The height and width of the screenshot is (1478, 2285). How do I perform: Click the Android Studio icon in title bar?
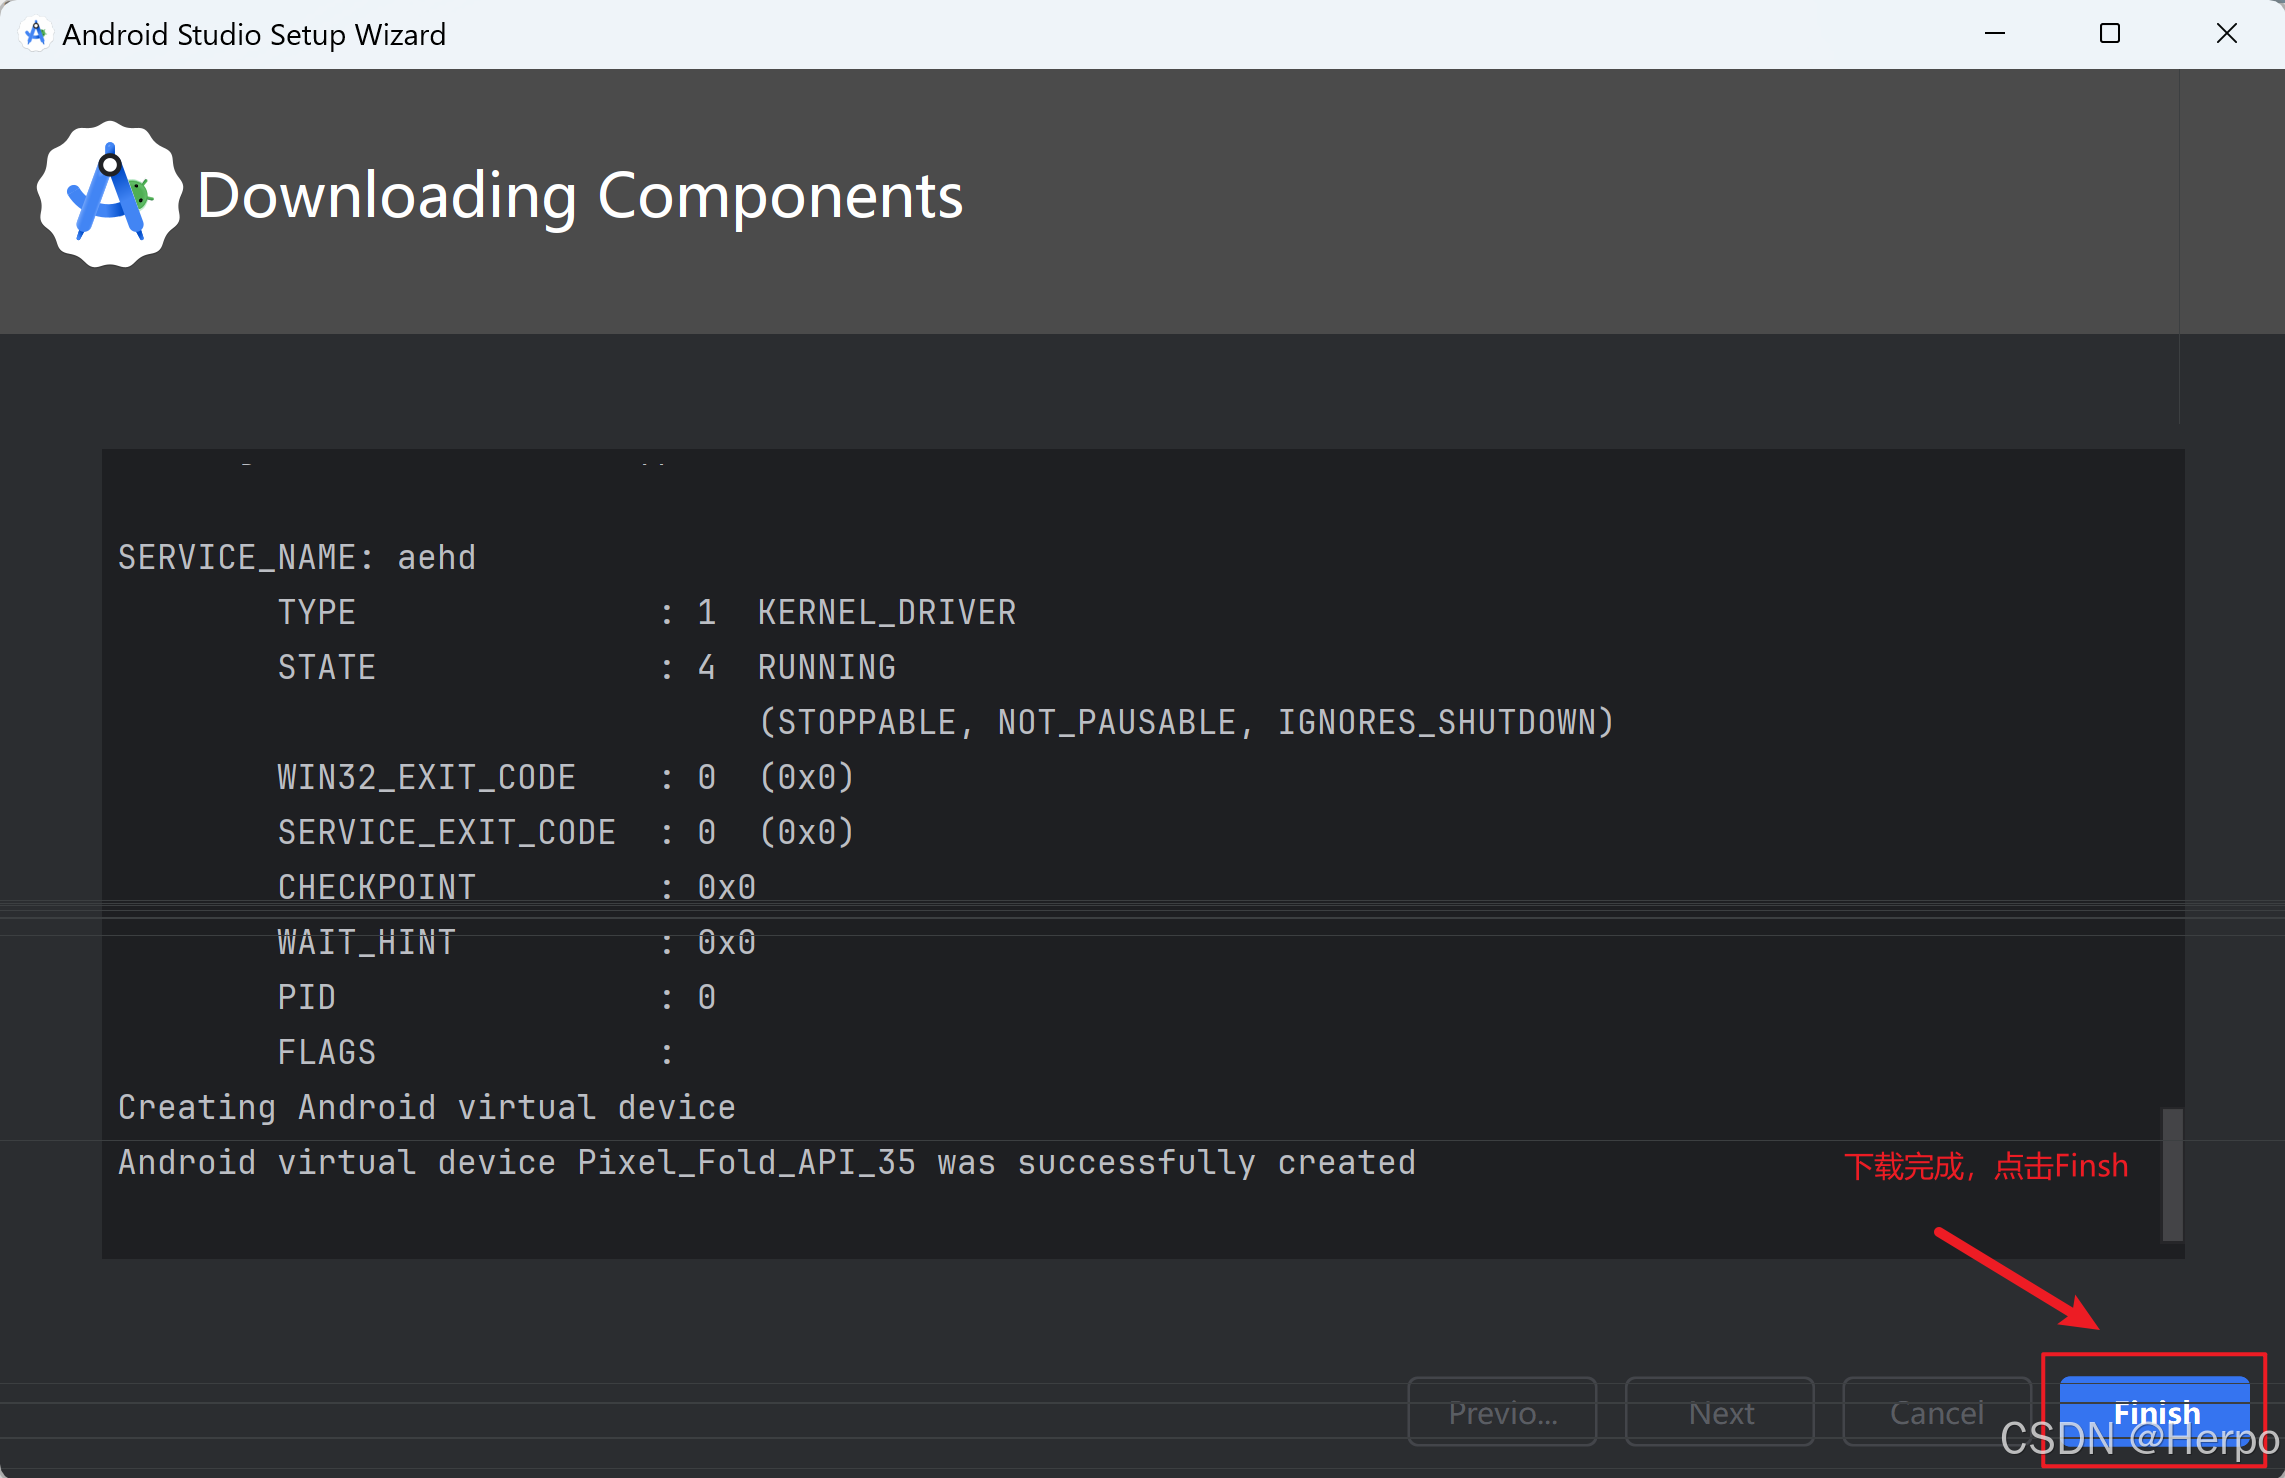point(36,34)
